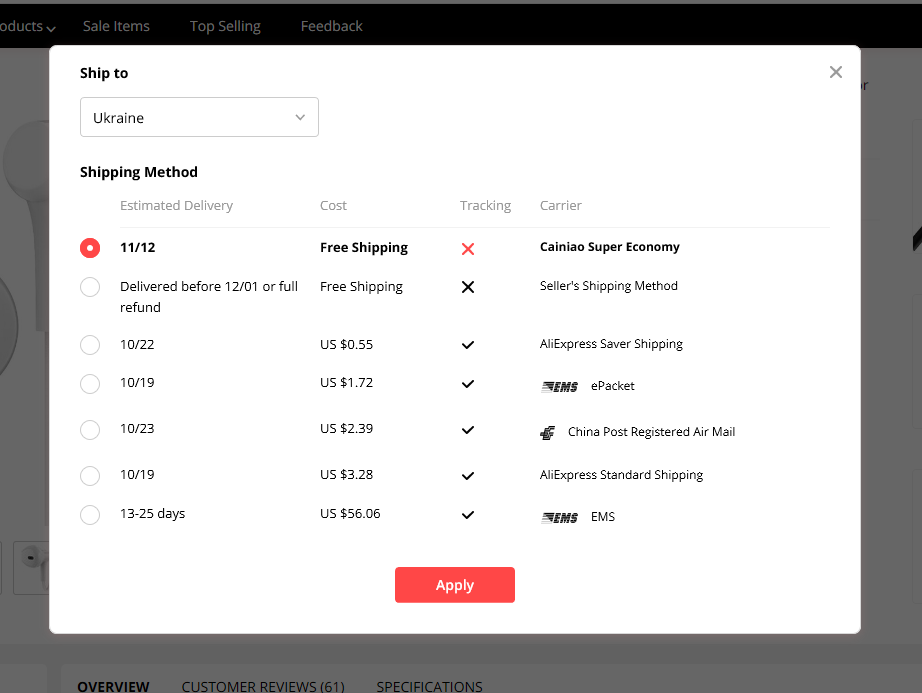
Task: Click the Ship to heading
Action: 104,73
